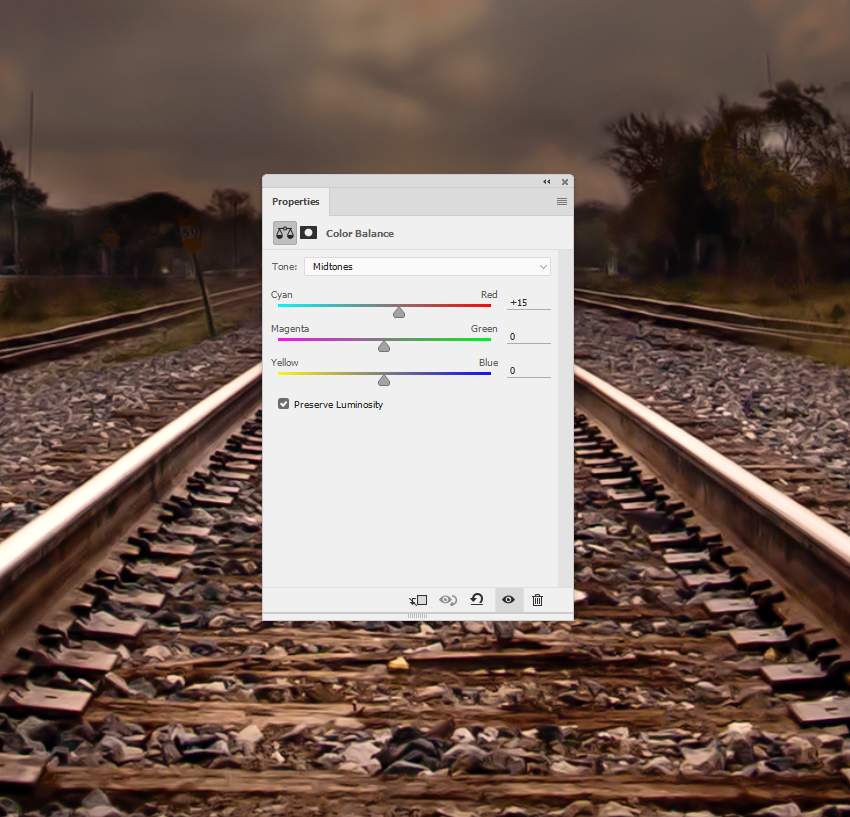Click the Yellow-Blue slider handle

pyautogui.click(x=384, y=380)
